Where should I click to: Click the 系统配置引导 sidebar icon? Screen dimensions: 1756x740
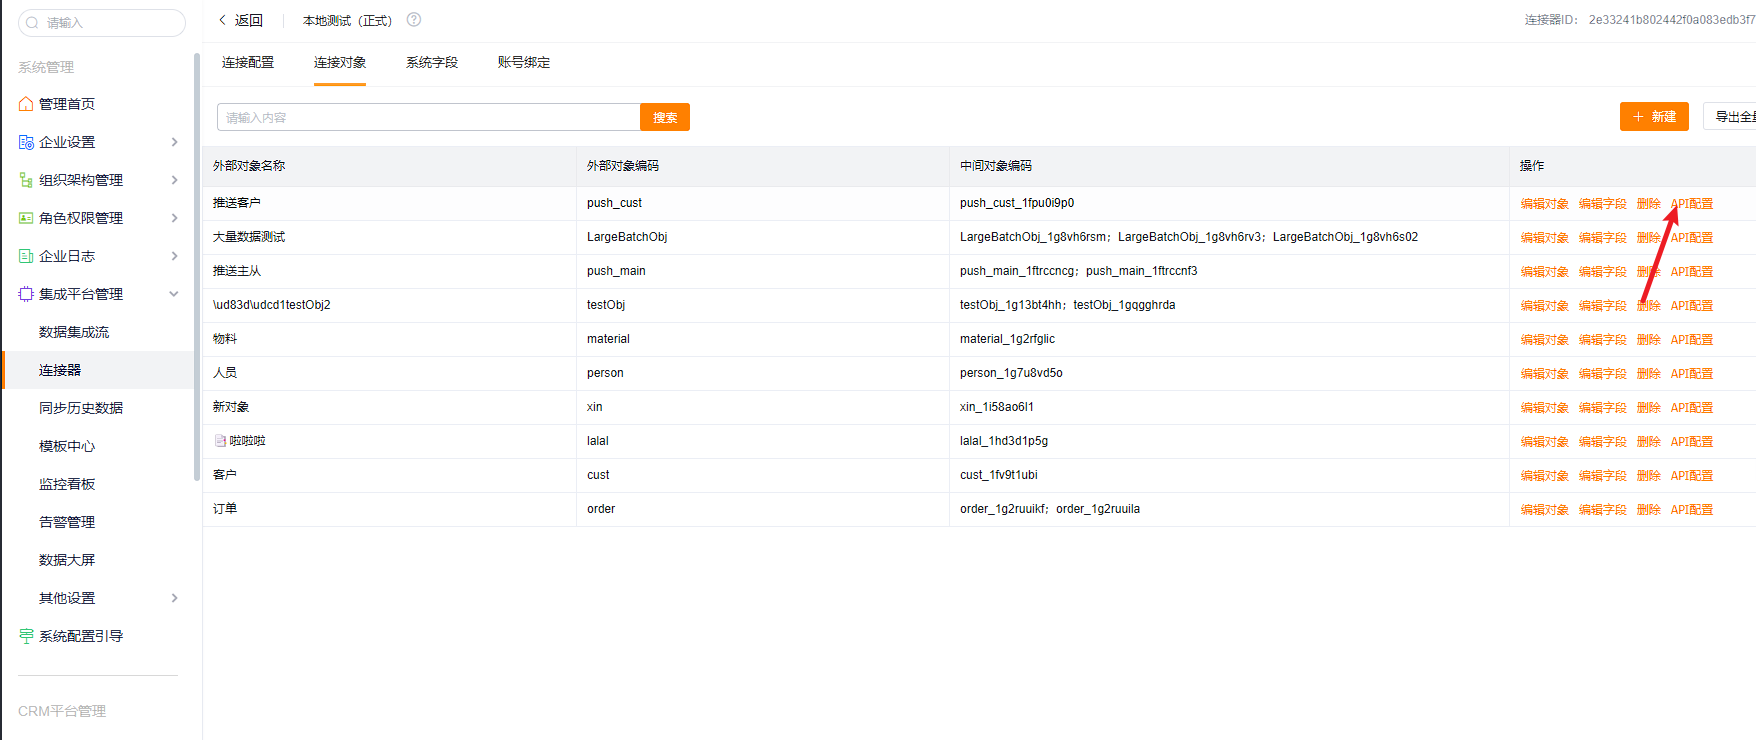(x=26, y=636)
